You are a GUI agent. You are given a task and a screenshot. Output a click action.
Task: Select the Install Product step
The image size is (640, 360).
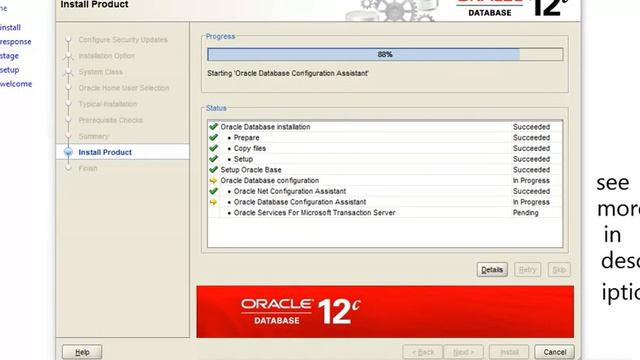coord(105,152)
